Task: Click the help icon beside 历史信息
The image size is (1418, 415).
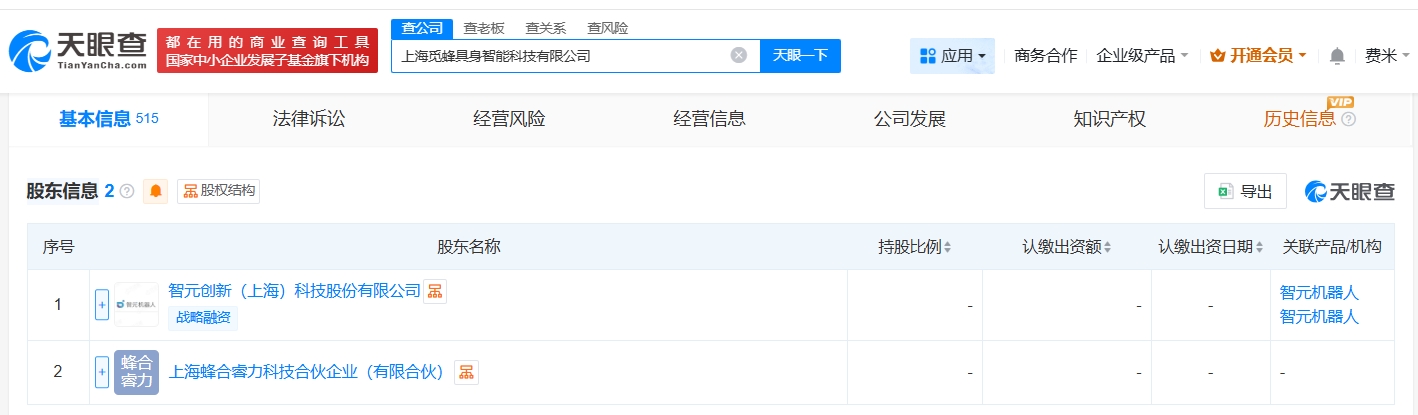Action: [x=1348, y=120]
